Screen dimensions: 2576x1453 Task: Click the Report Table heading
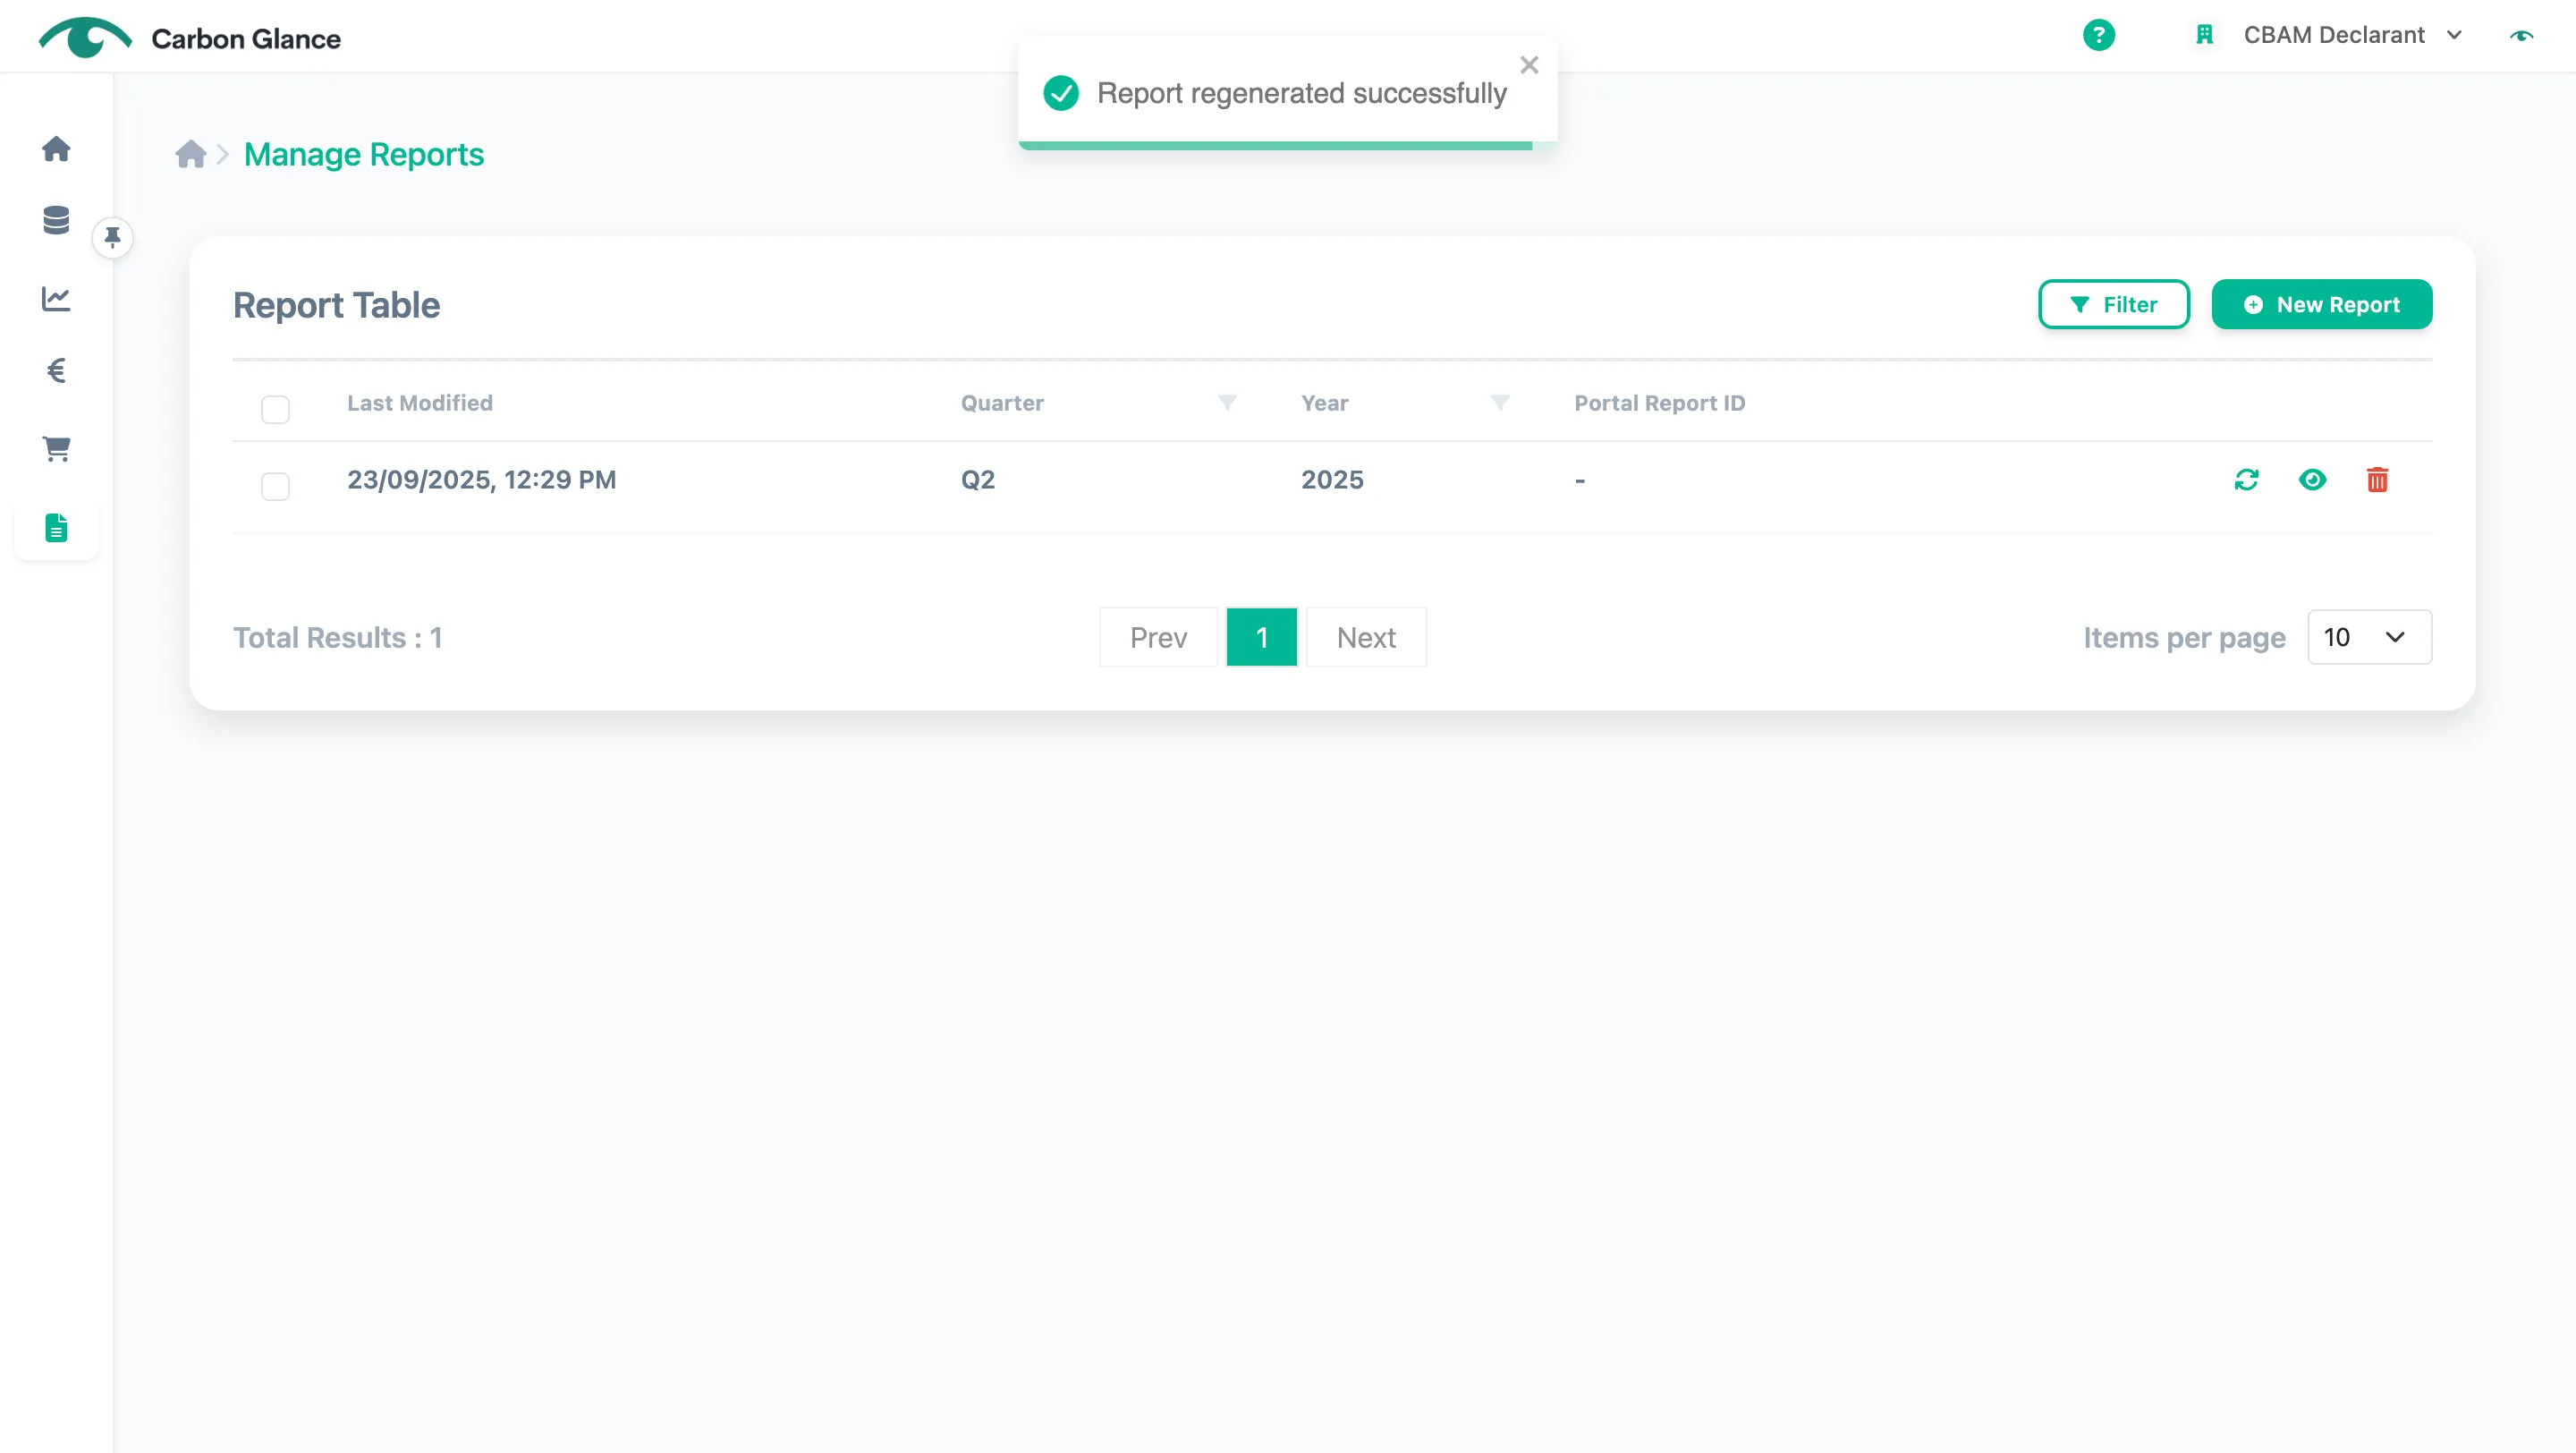pyautogui.click(x=336, y=305)
